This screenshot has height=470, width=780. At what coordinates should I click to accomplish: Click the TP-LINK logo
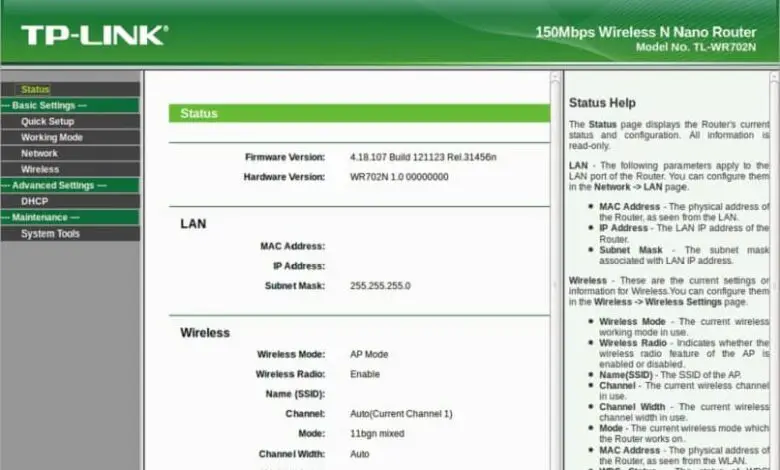pos(95,35)
